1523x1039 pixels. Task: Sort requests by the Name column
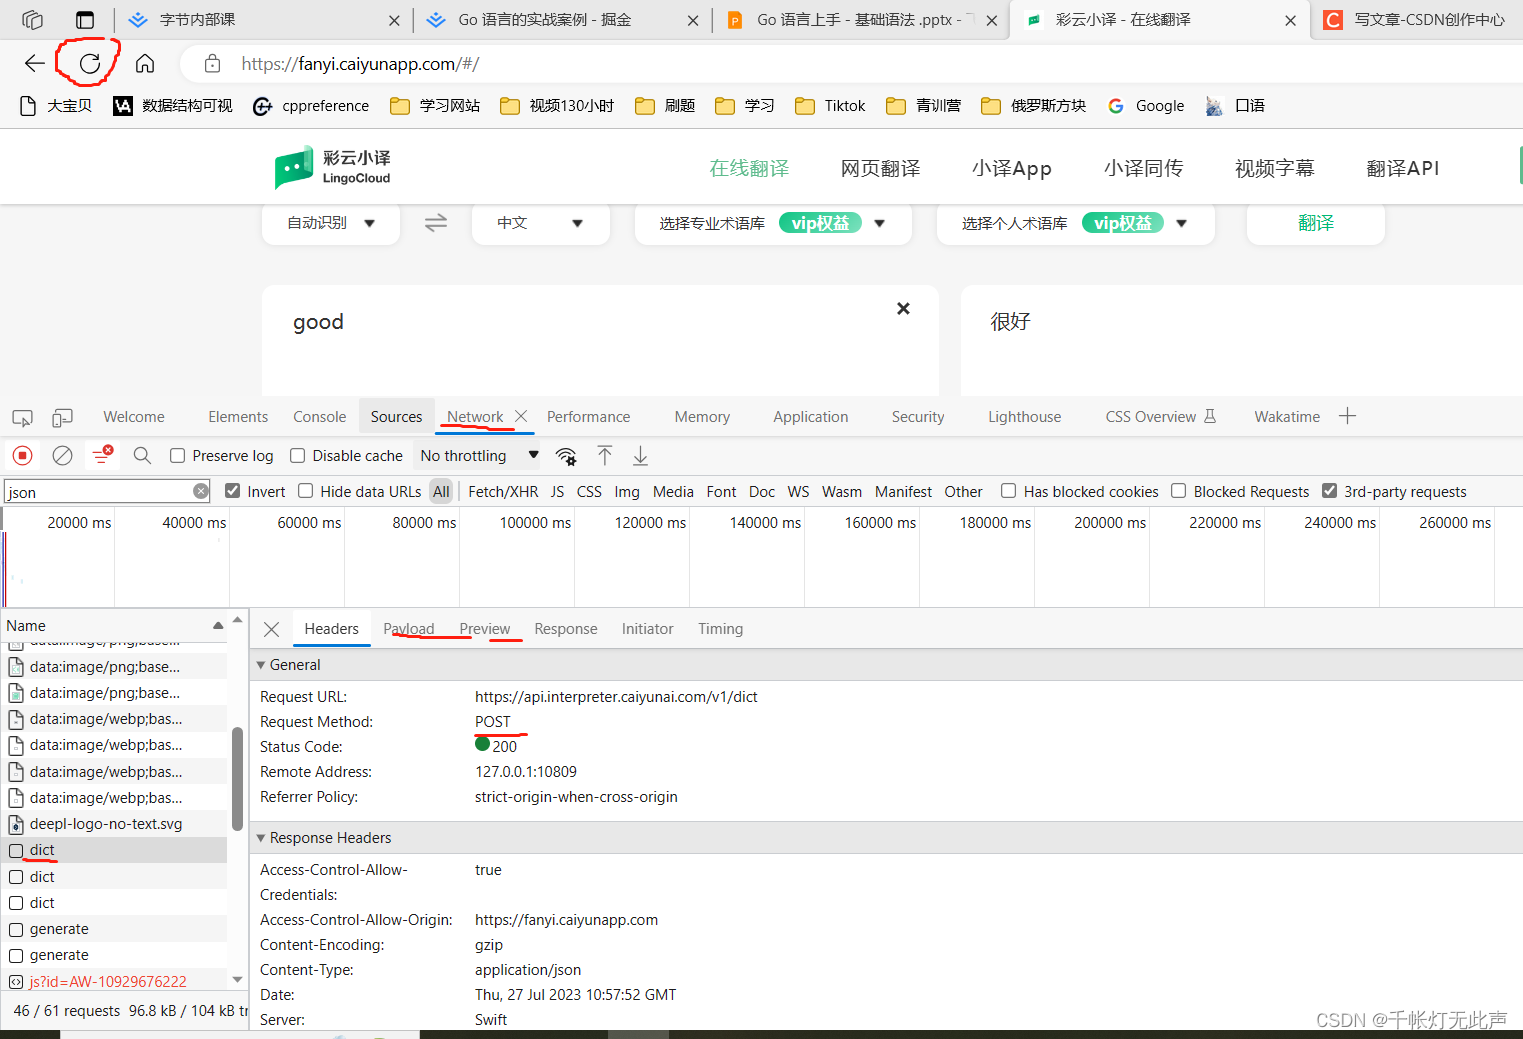coord(113,626)
